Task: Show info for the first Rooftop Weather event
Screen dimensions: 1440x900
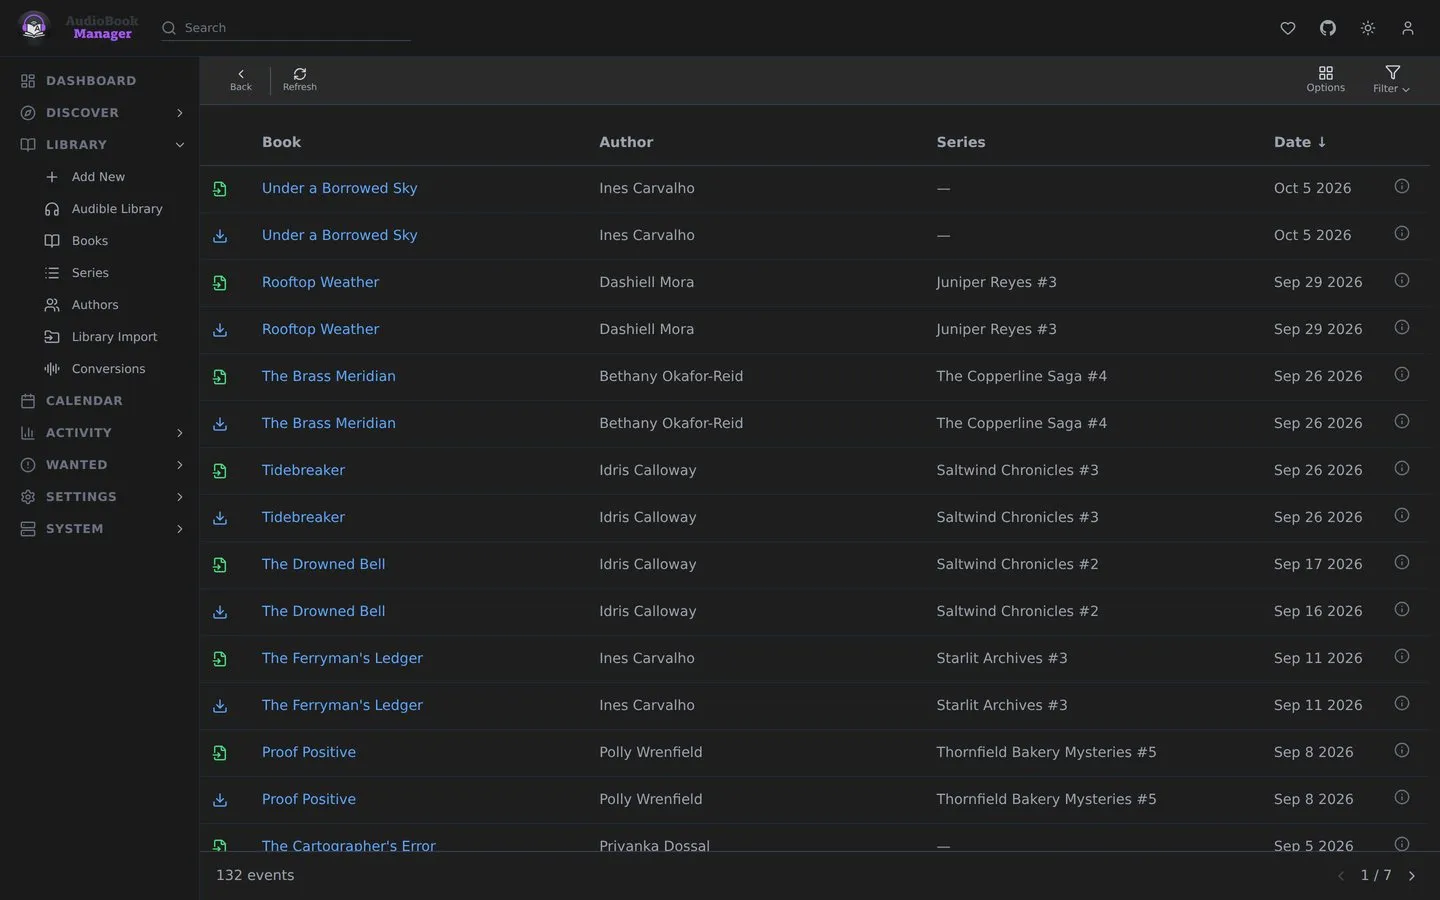Action: (x=1402, y=280)
